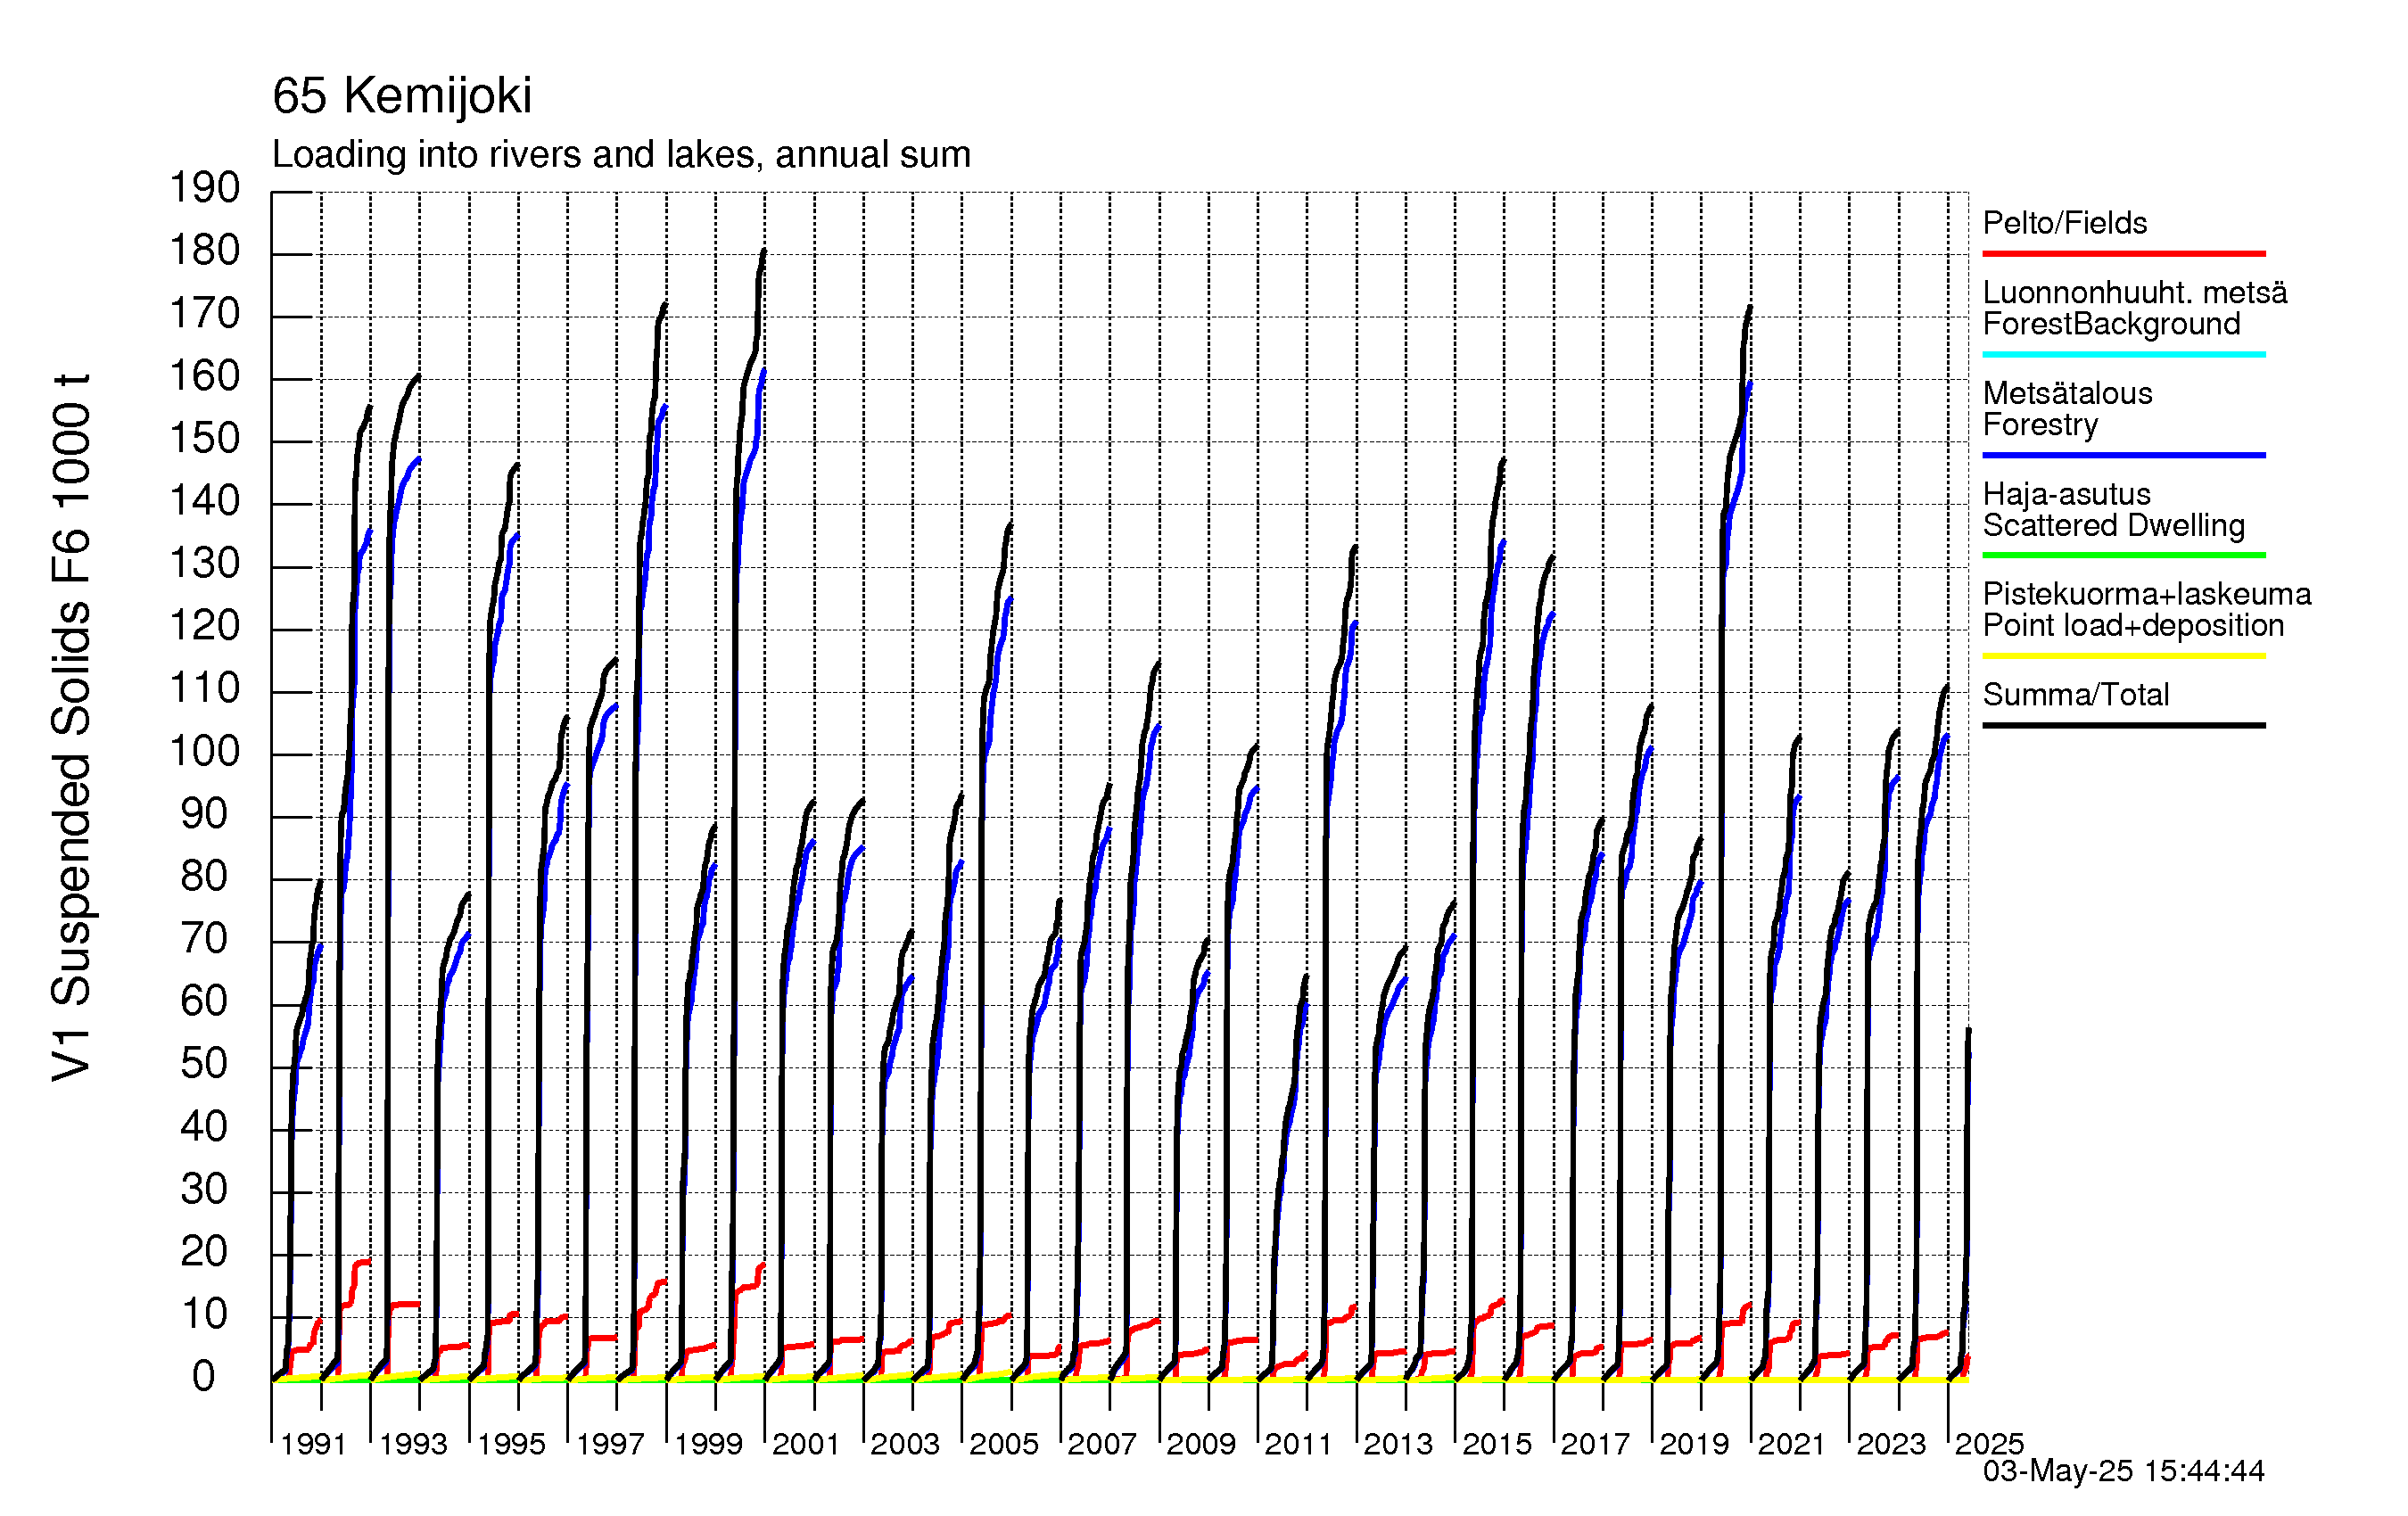
Task: Click the x-axis year 1993
Action: [x=413, y=1445]
